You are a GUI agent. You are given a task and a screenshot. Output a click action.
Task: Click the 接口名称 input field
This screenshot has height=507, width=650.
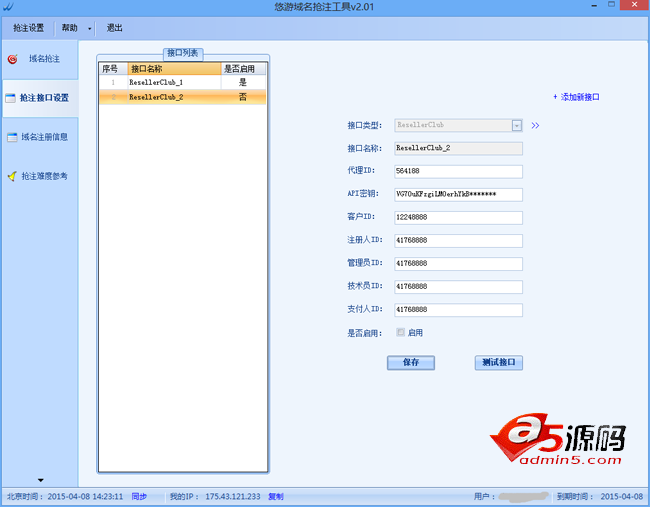[x=458, y=148]
